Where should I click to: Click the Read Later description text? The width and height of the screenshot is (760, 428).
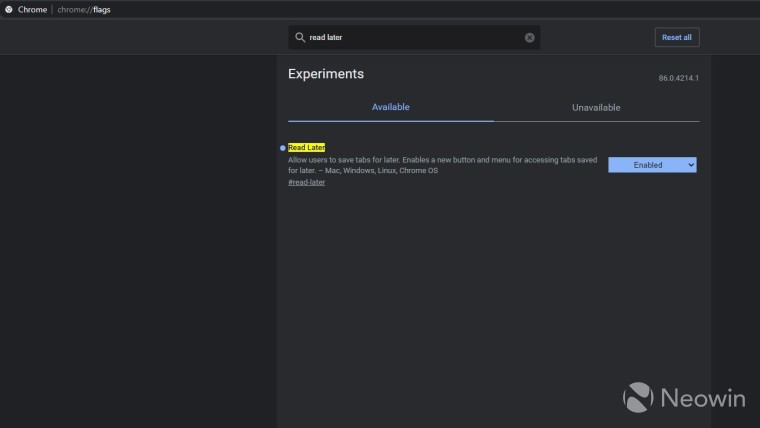coord(440,165)
